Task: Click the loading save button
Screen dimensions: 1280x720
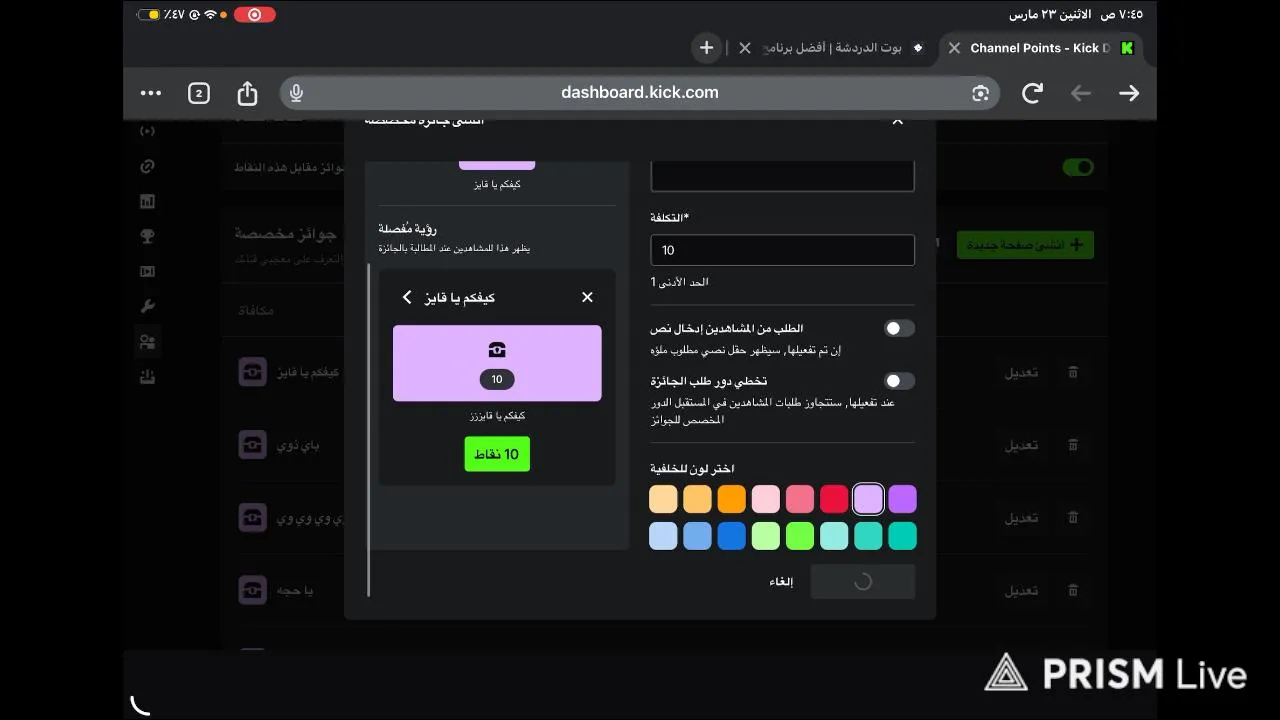Action: 862,582
